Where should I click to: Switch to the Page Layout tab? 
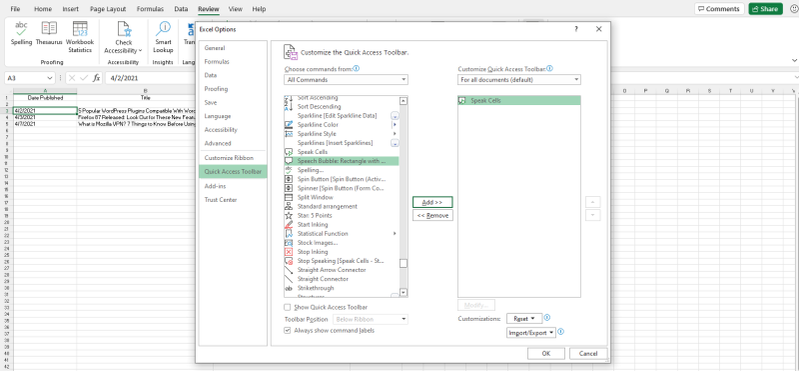point(108,9)
